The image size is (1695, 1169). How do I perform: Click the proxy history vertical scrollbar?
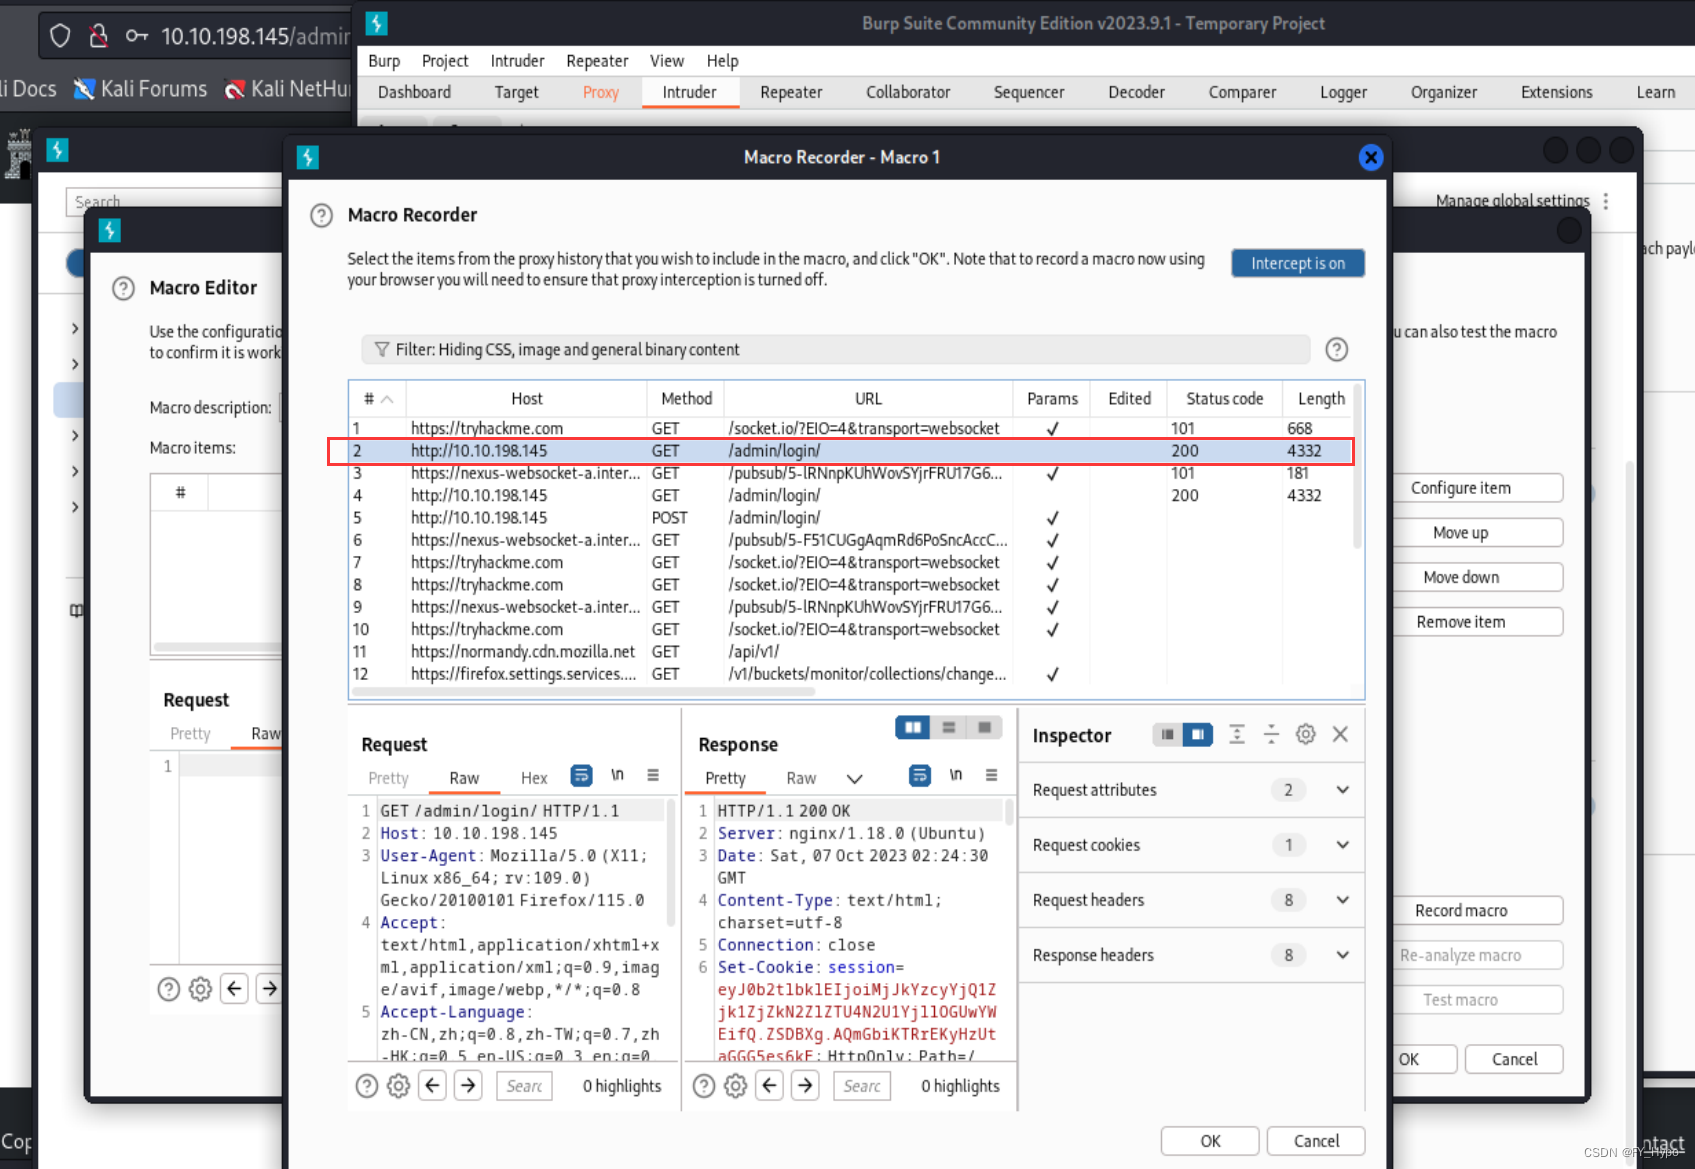[x=1357, y=466]
